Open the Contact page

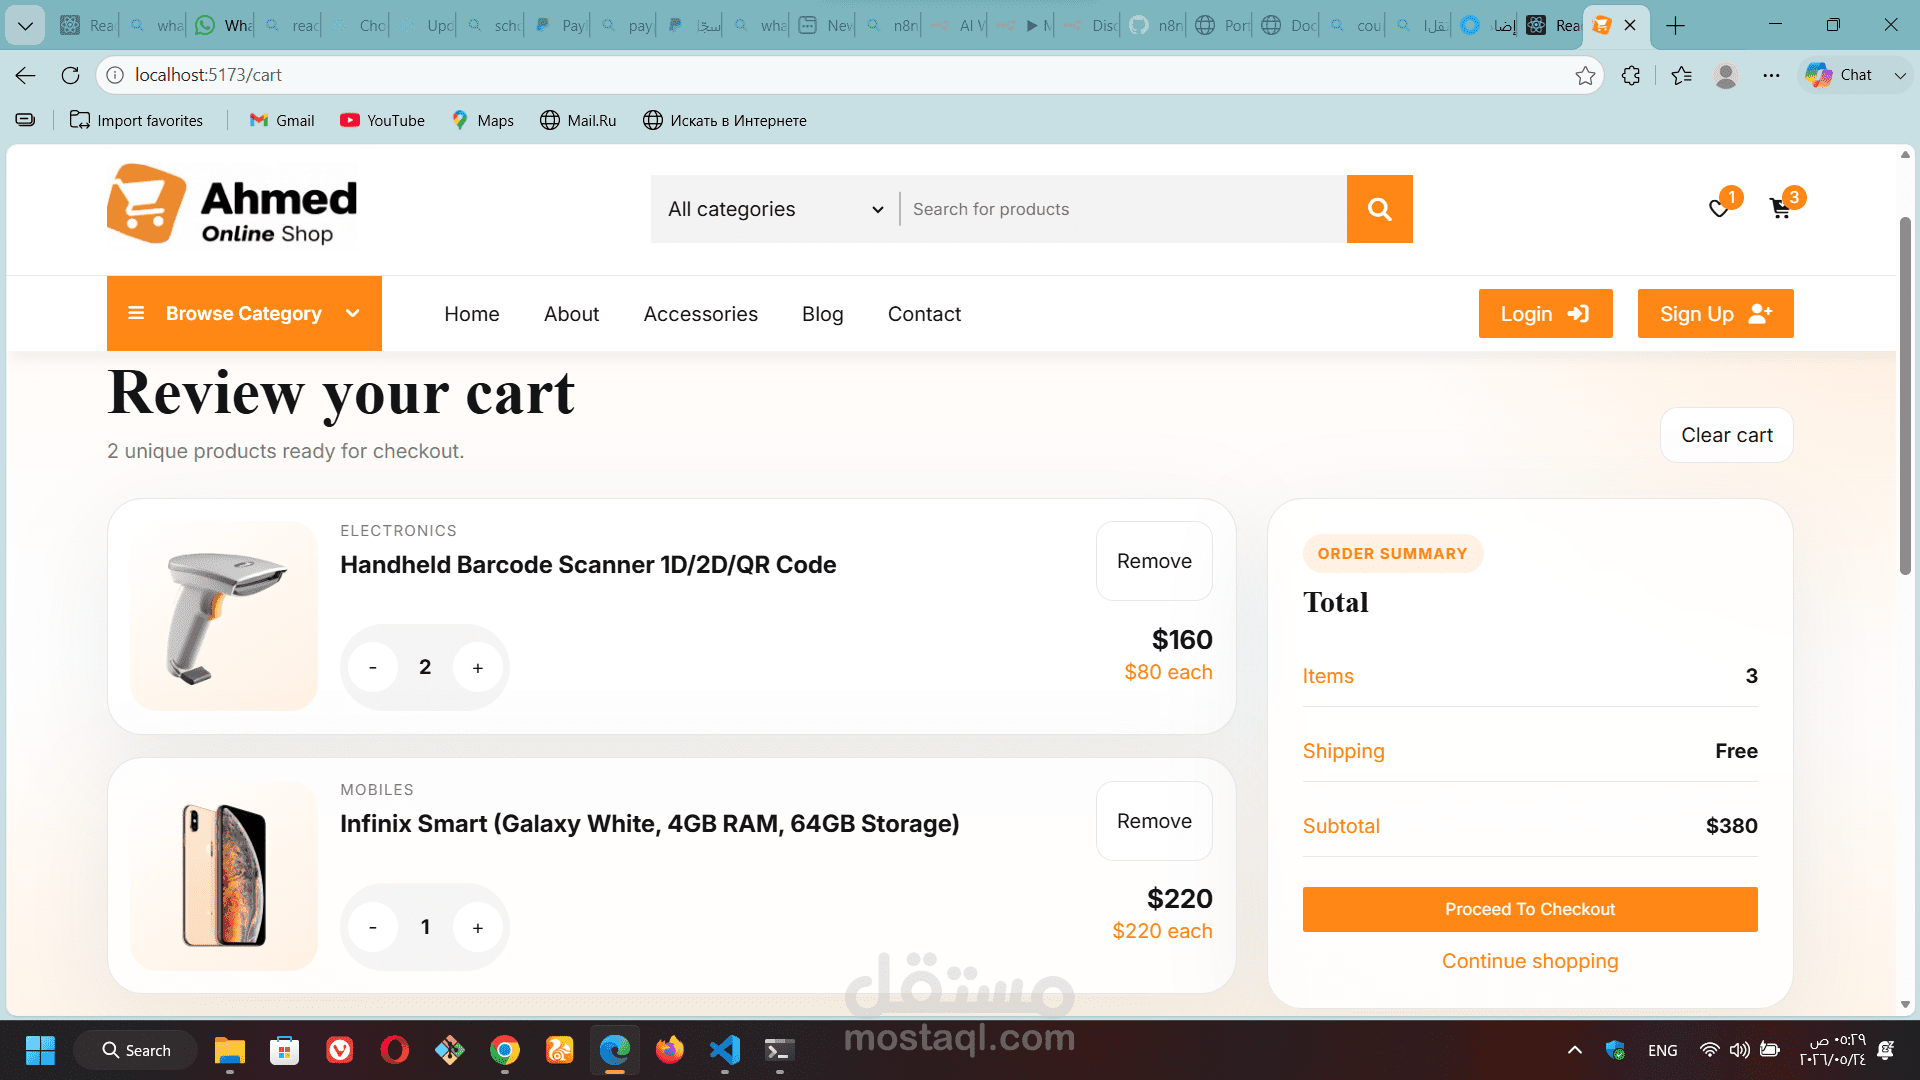pyautogui.click(x=924, y=314)
